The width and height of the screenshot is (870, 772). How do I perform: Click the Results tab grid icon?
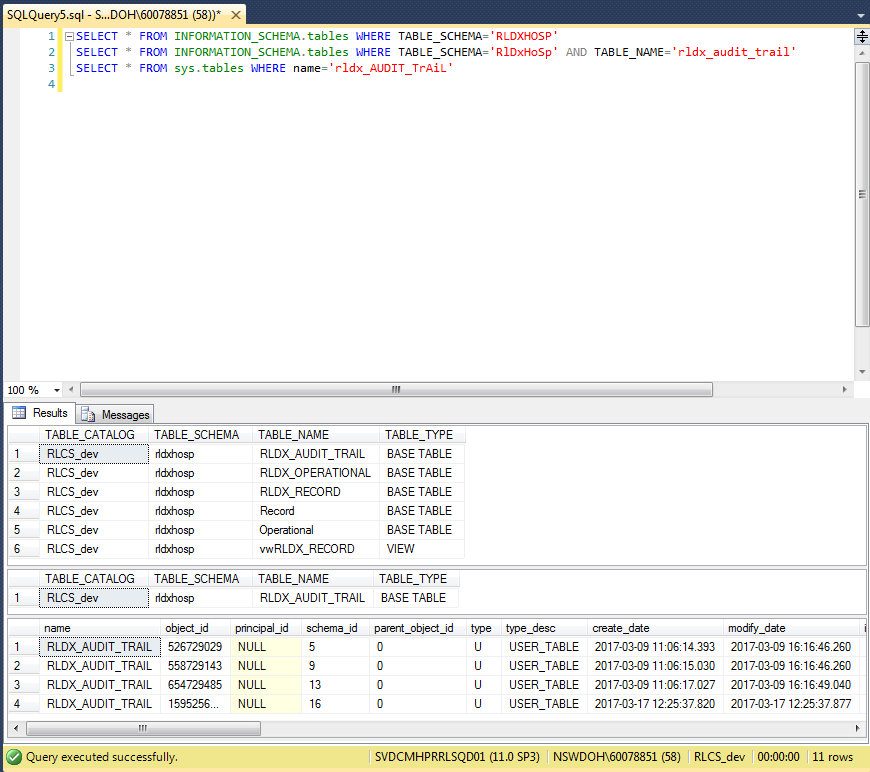19,413
